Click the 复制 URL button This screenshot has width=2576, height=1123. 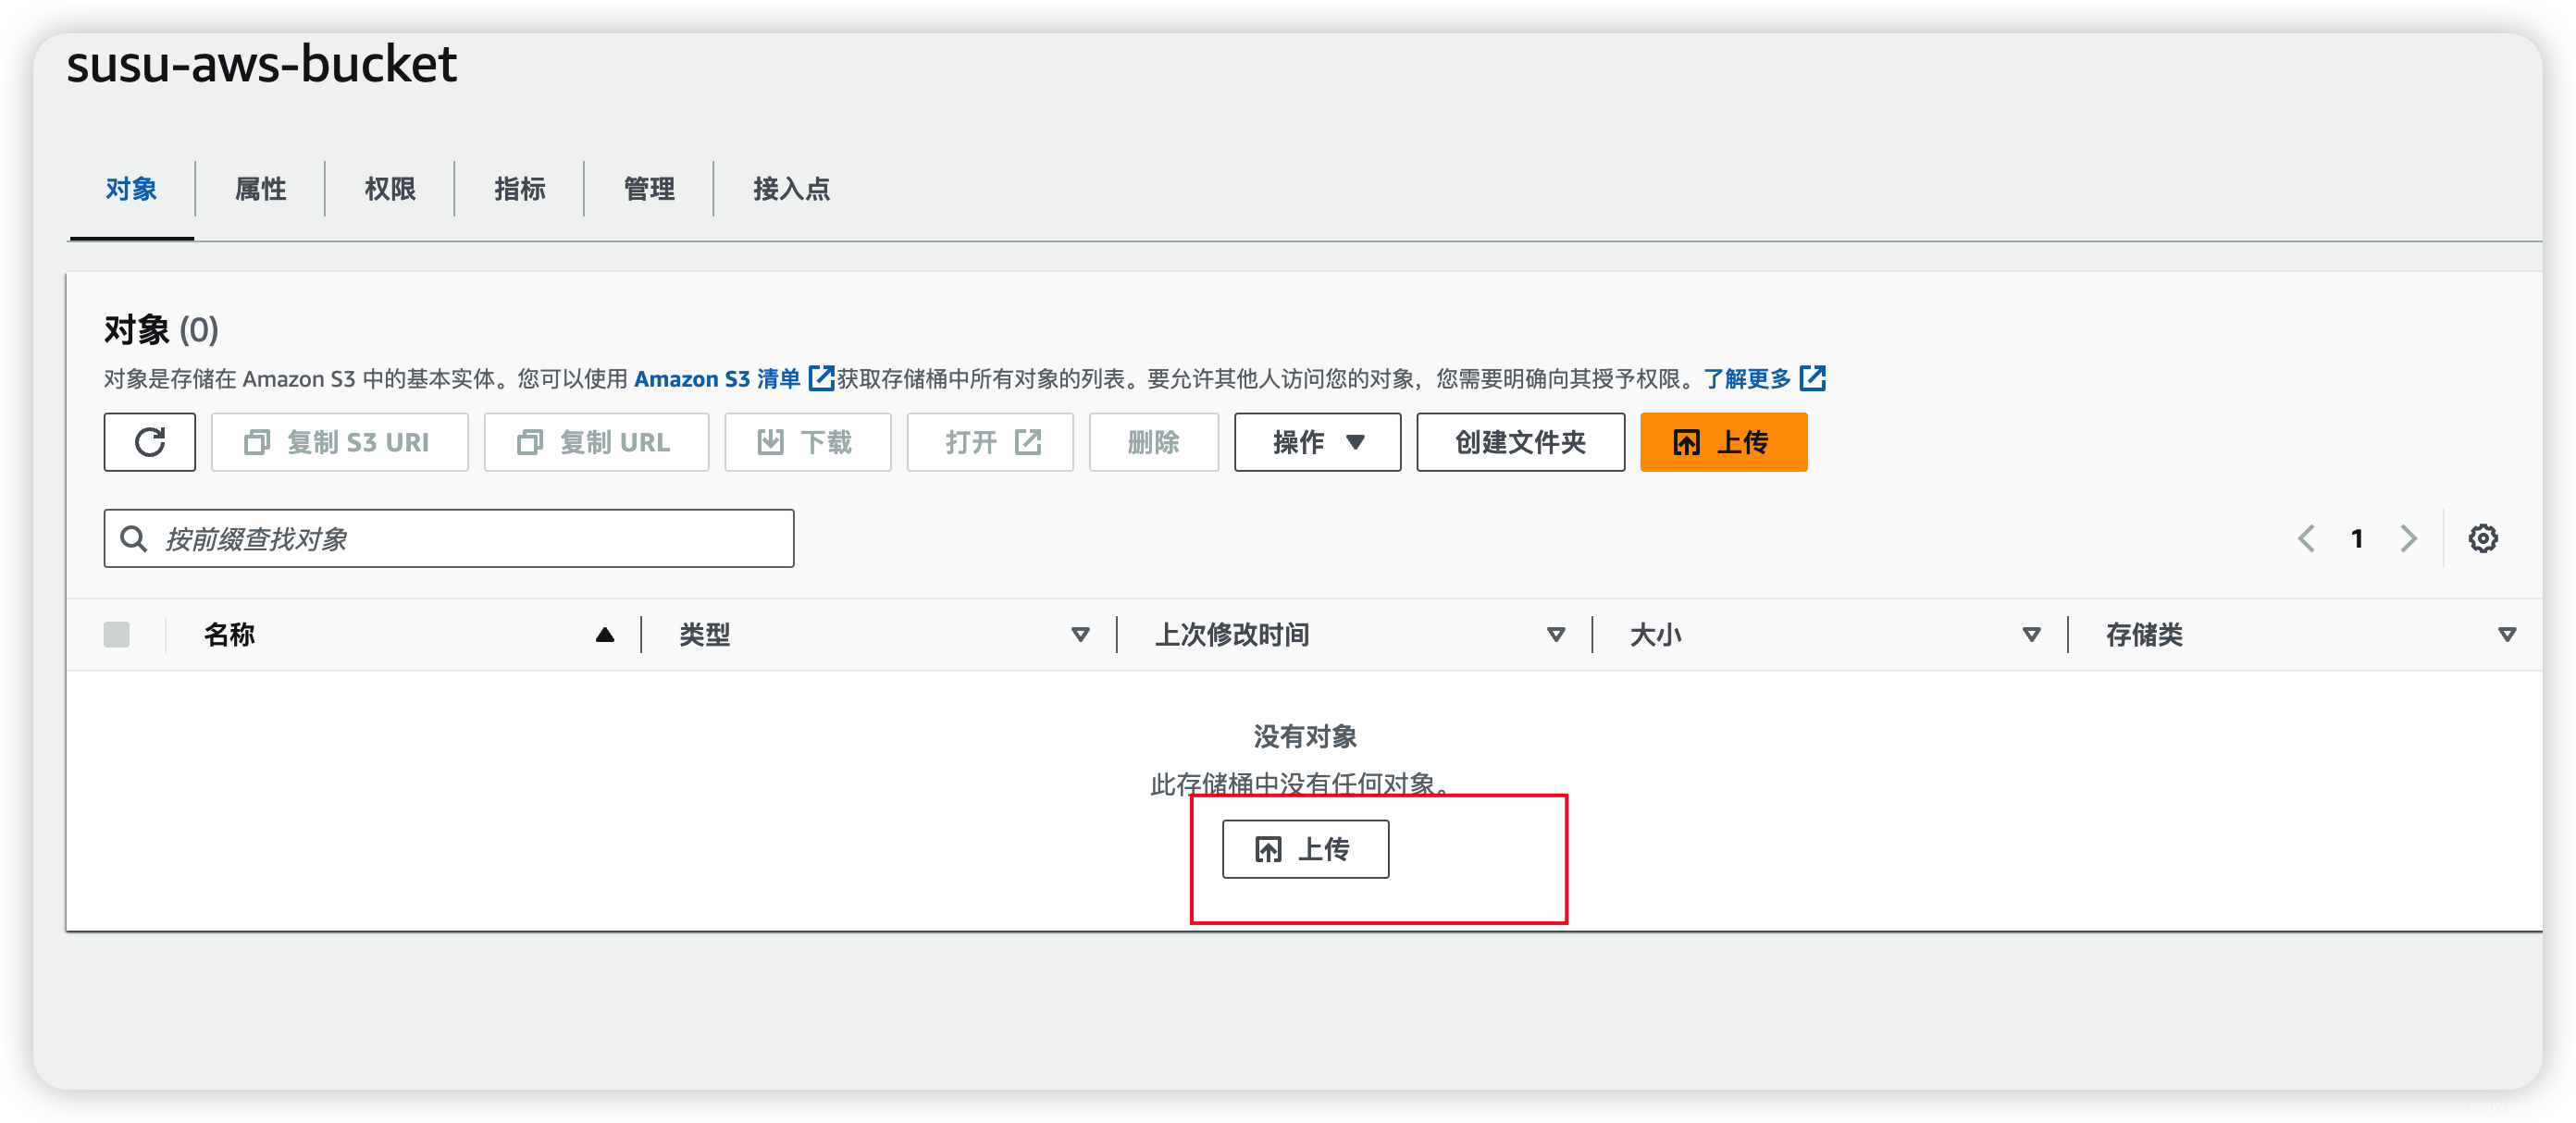click(596, 442)
